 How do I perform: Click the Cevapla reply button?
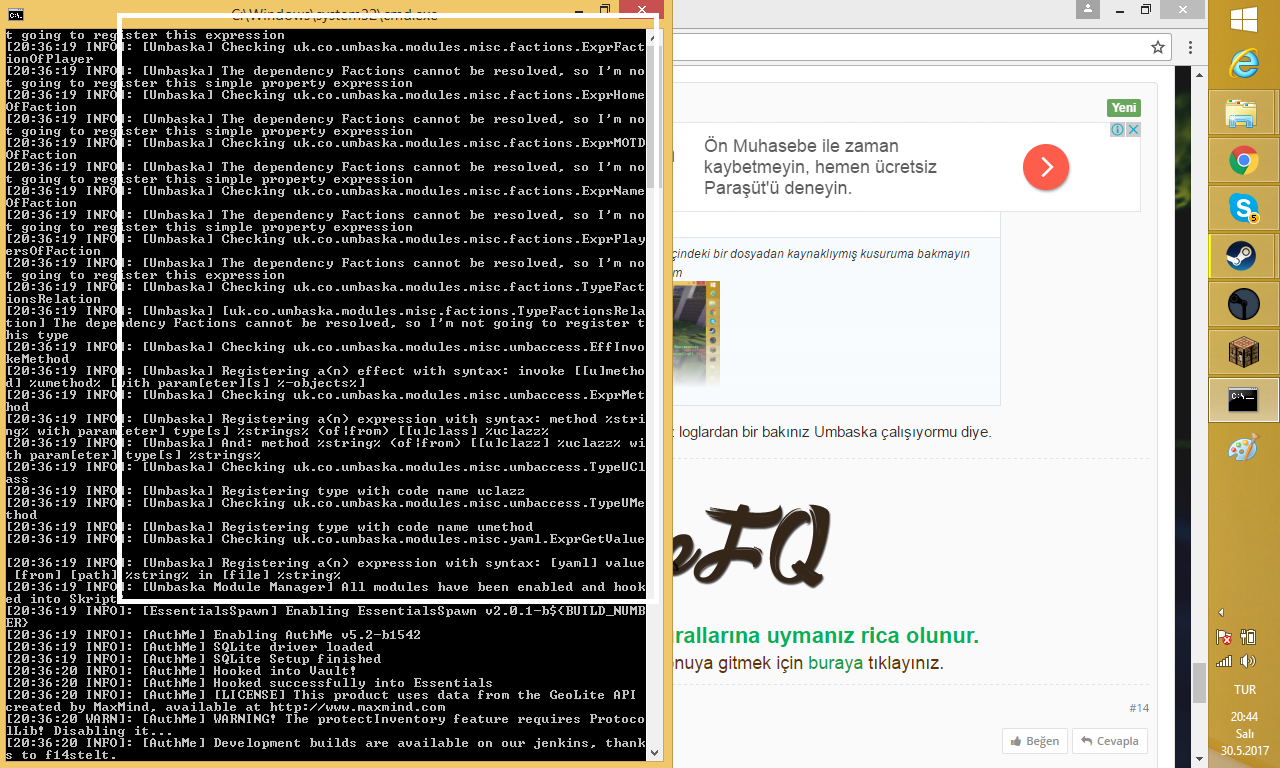1110,741
